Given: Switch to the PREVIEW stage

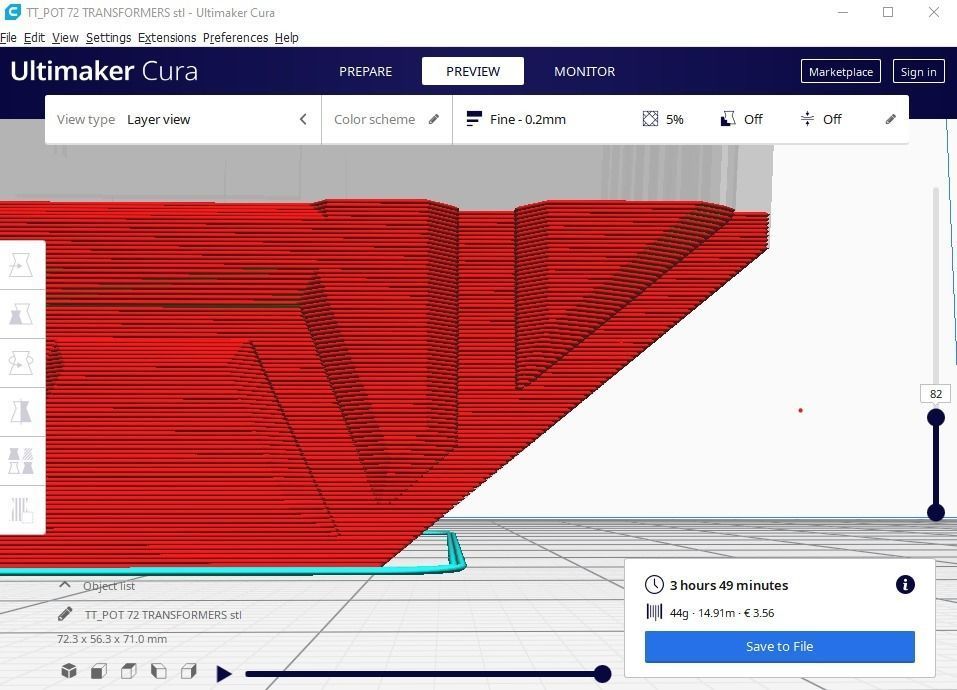Looking at the screenshot, I should click(473, 71).
